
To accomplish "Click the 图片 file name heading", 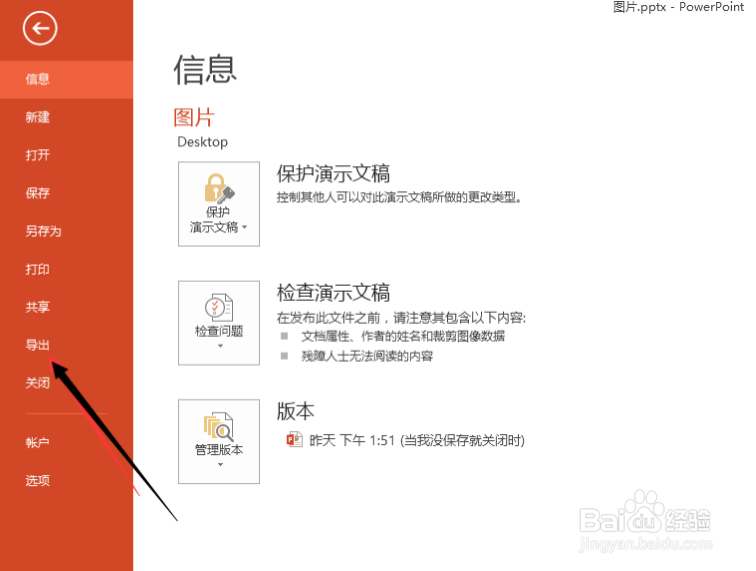I will click(x=194, y=117).
